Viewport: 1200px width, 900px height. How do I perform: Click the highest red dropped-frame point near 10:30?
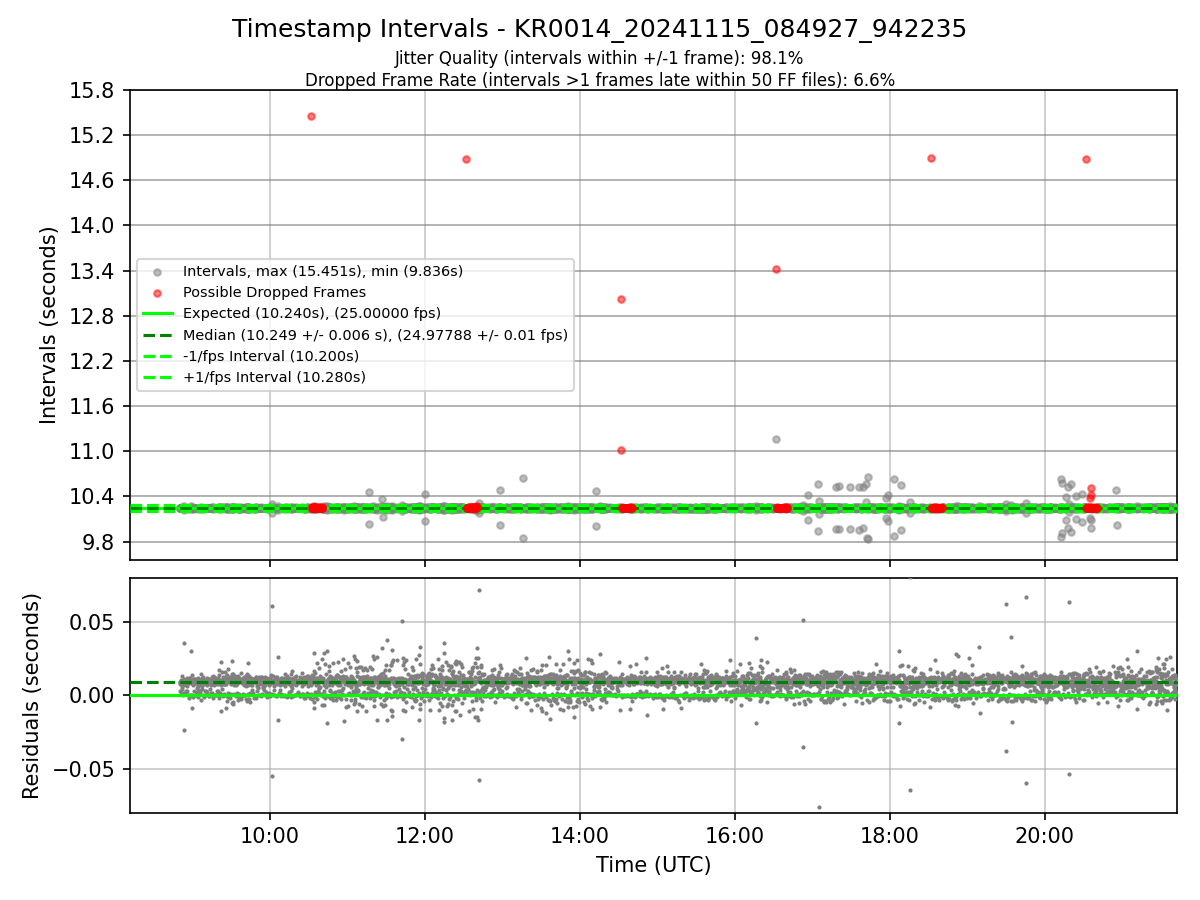tap(311, 116)
